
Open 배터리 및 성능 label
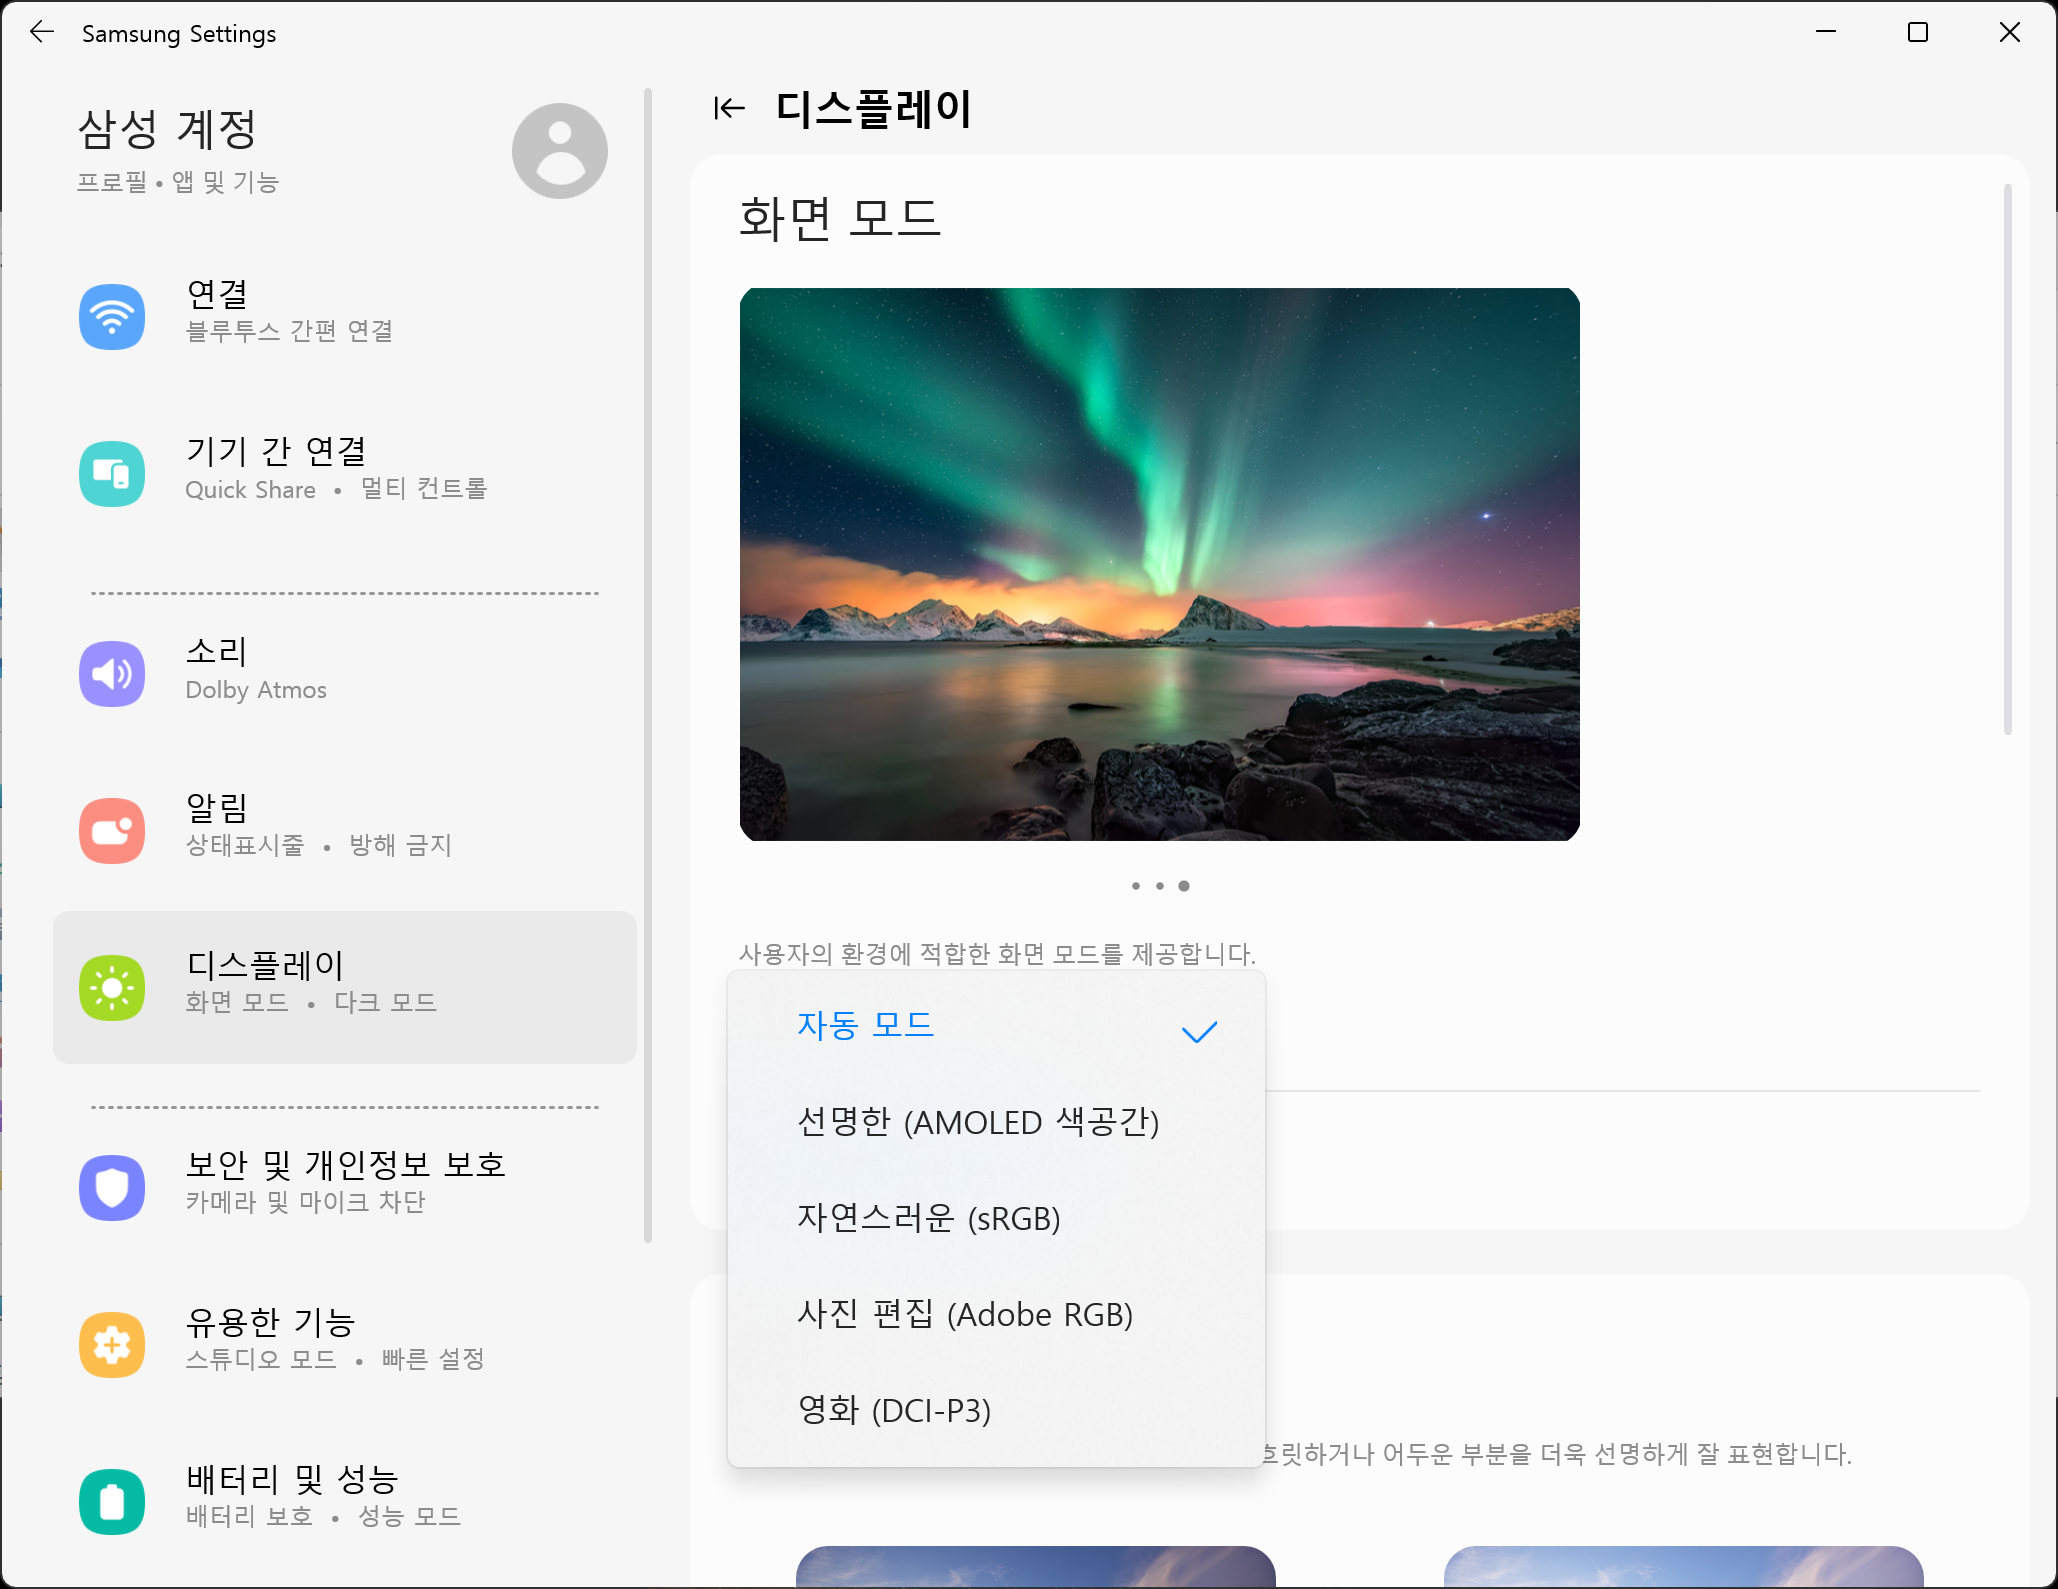tap(292, 1479)
